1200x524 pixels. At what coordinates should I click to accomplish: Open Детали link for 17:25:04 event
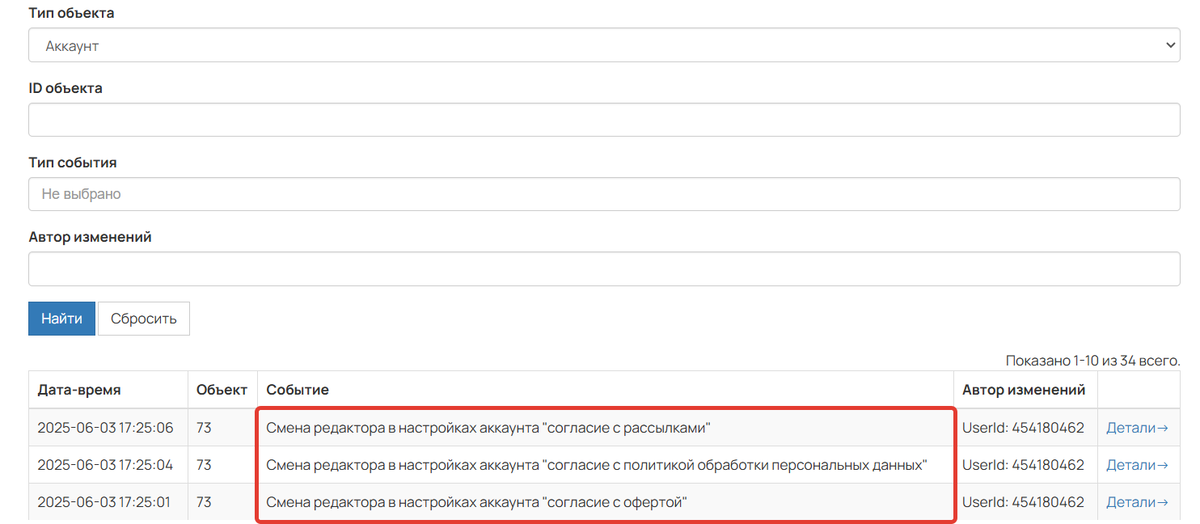[1137, 465]
